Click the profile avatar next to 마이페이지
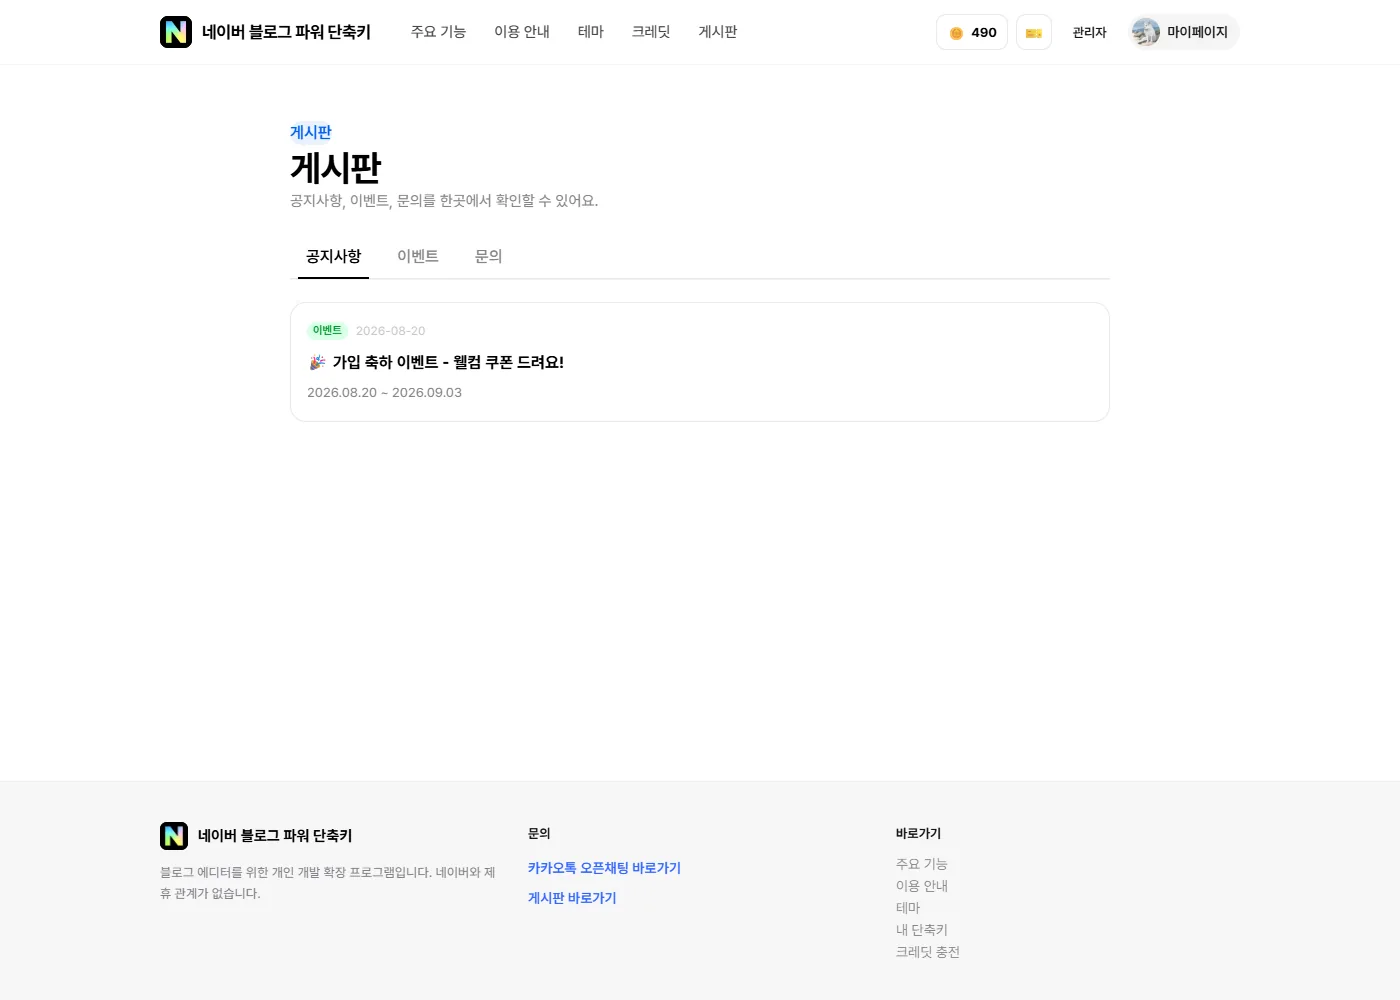 [x=1146, y=32]
